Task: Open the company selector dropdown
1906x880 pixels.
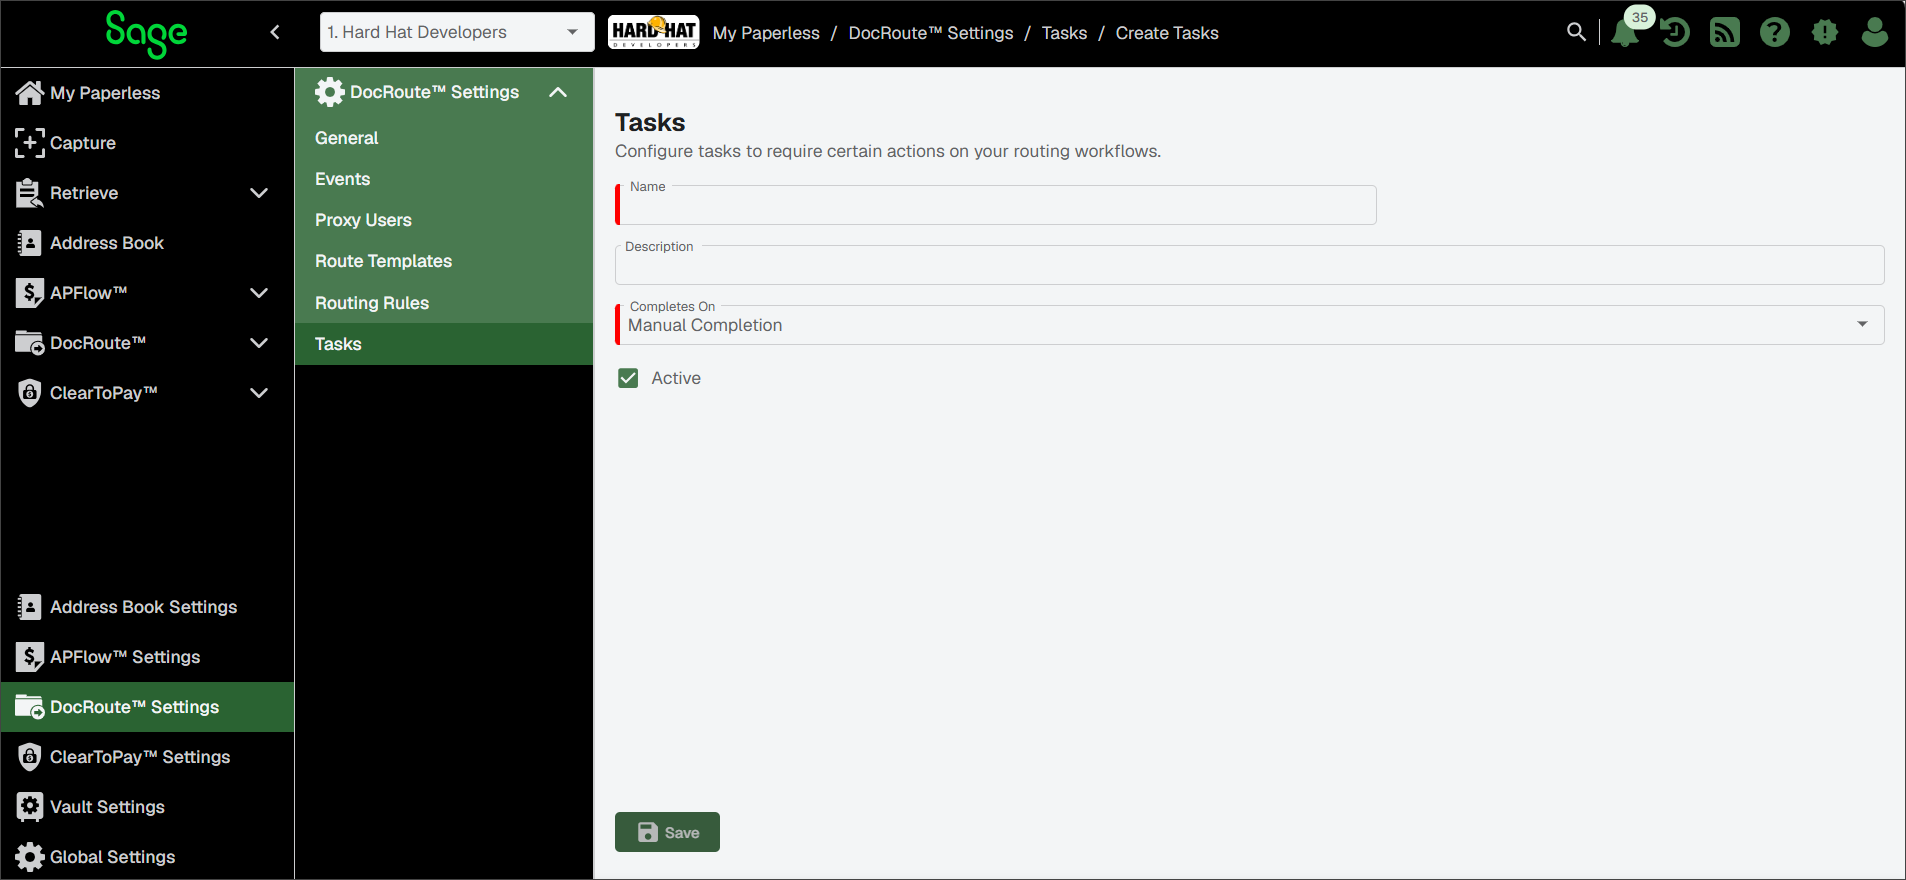Action: [457, 32]
